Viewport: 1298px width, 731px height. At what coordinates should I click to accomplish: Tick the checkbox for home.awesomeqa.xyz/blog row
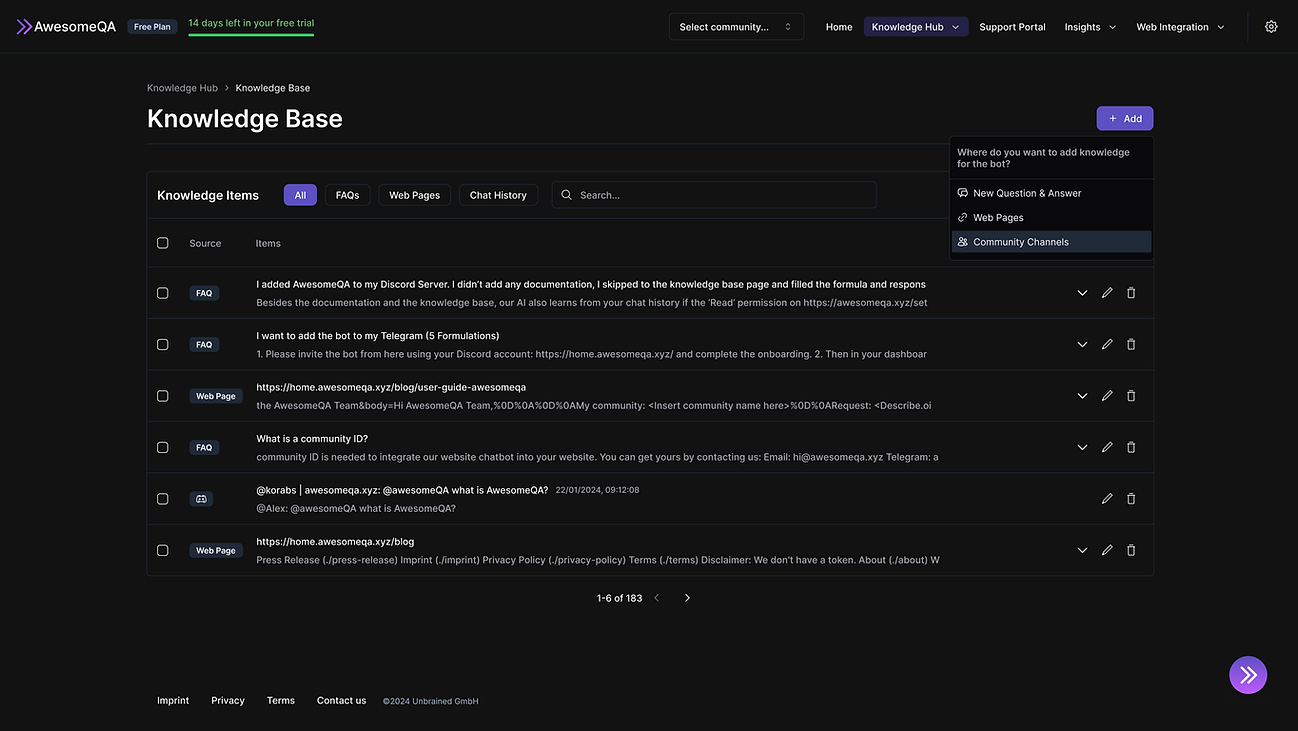tap(163, 550)
